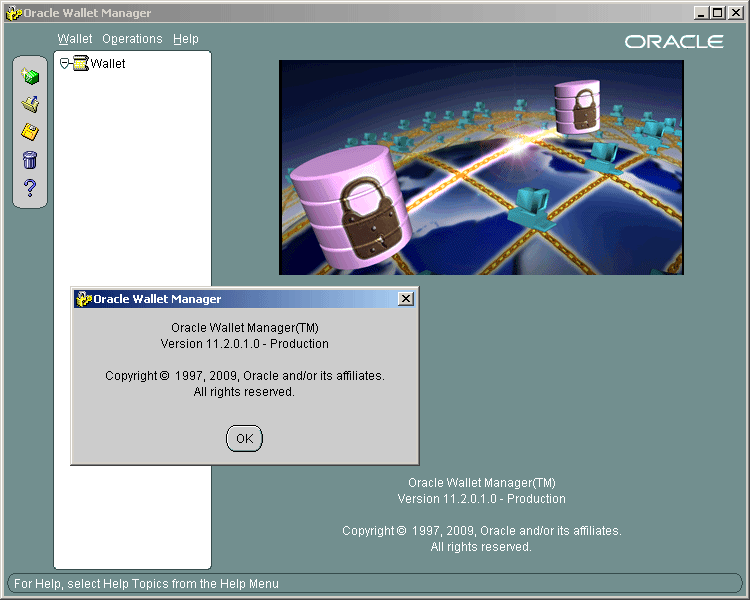The image size is (750, 600).
Task: Click the dialog copyright Oracle affiliates text
Action: (244, 376)
